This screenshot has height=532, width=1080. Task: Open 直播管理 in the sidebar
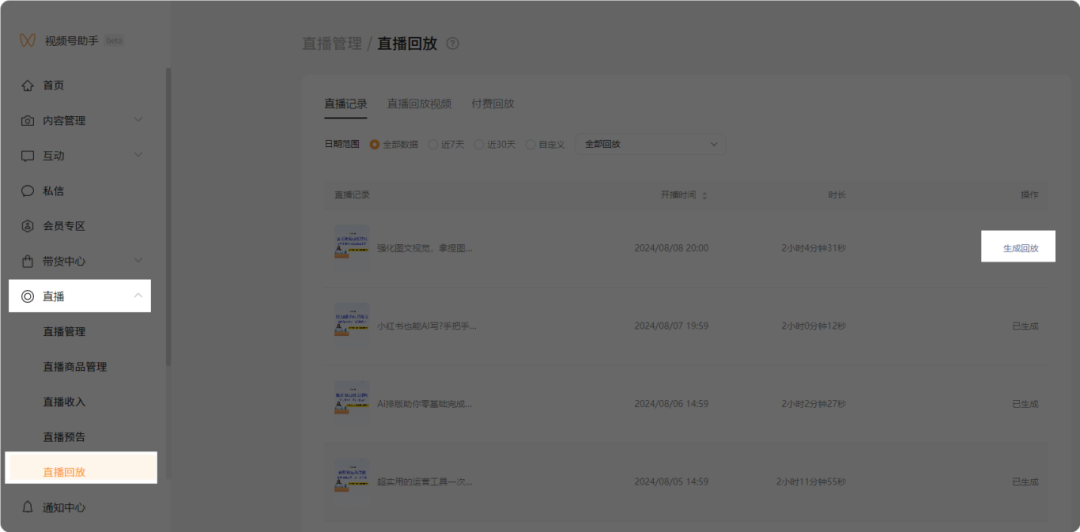coord(64,332)
